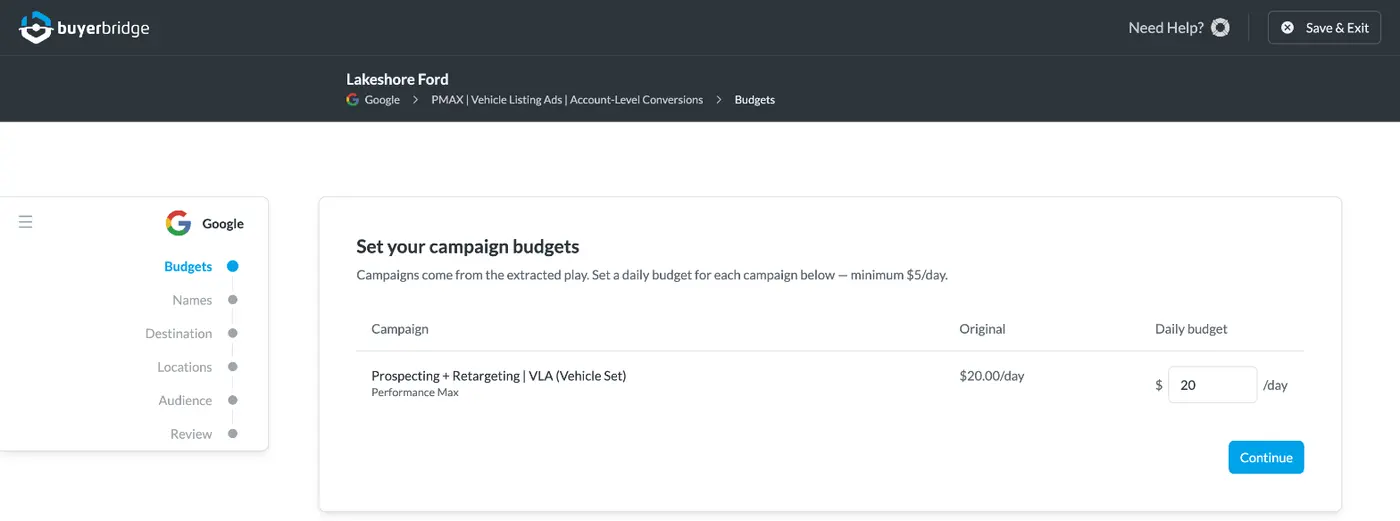Click the Daily budget column header
This screenshot has height=521, width=1400.
coord(1191,329)
